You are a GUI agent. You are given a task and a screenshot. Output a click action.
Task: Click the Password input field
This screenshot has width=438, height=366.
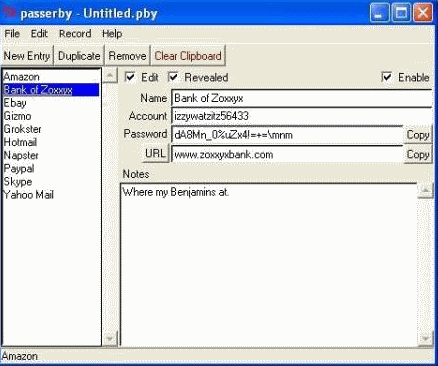pos(287,135)
